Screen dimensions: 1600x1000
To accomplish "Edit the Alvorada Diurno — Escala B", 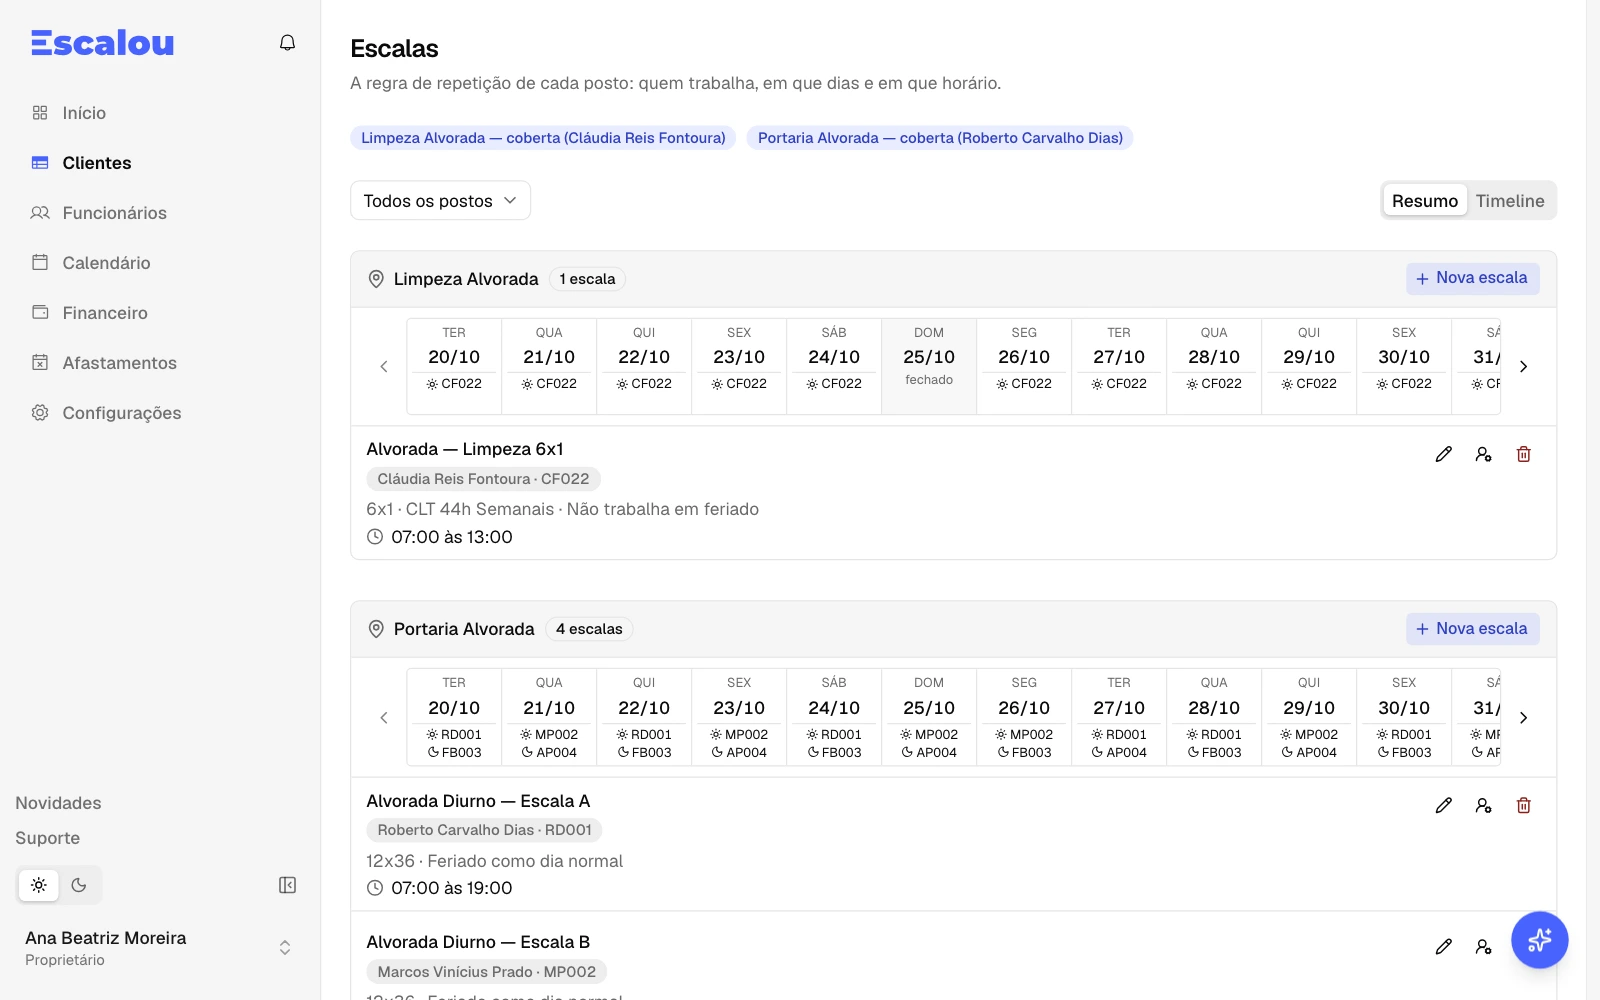I will click(x=1443, y=946).
